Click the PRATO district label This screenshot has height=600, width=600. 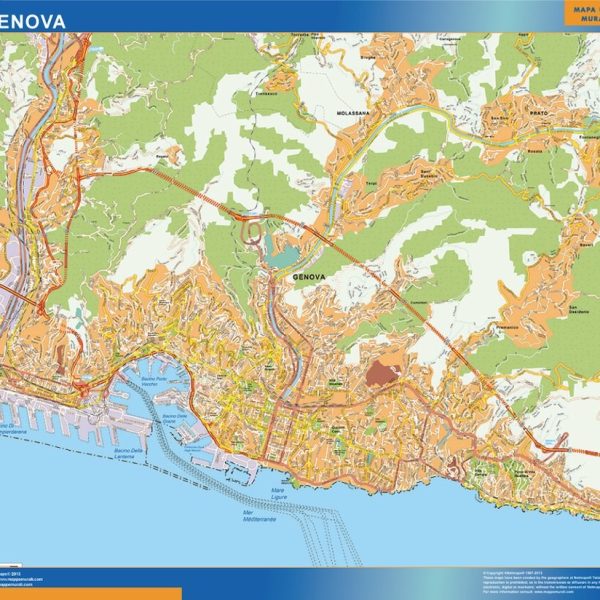(538, 113)
